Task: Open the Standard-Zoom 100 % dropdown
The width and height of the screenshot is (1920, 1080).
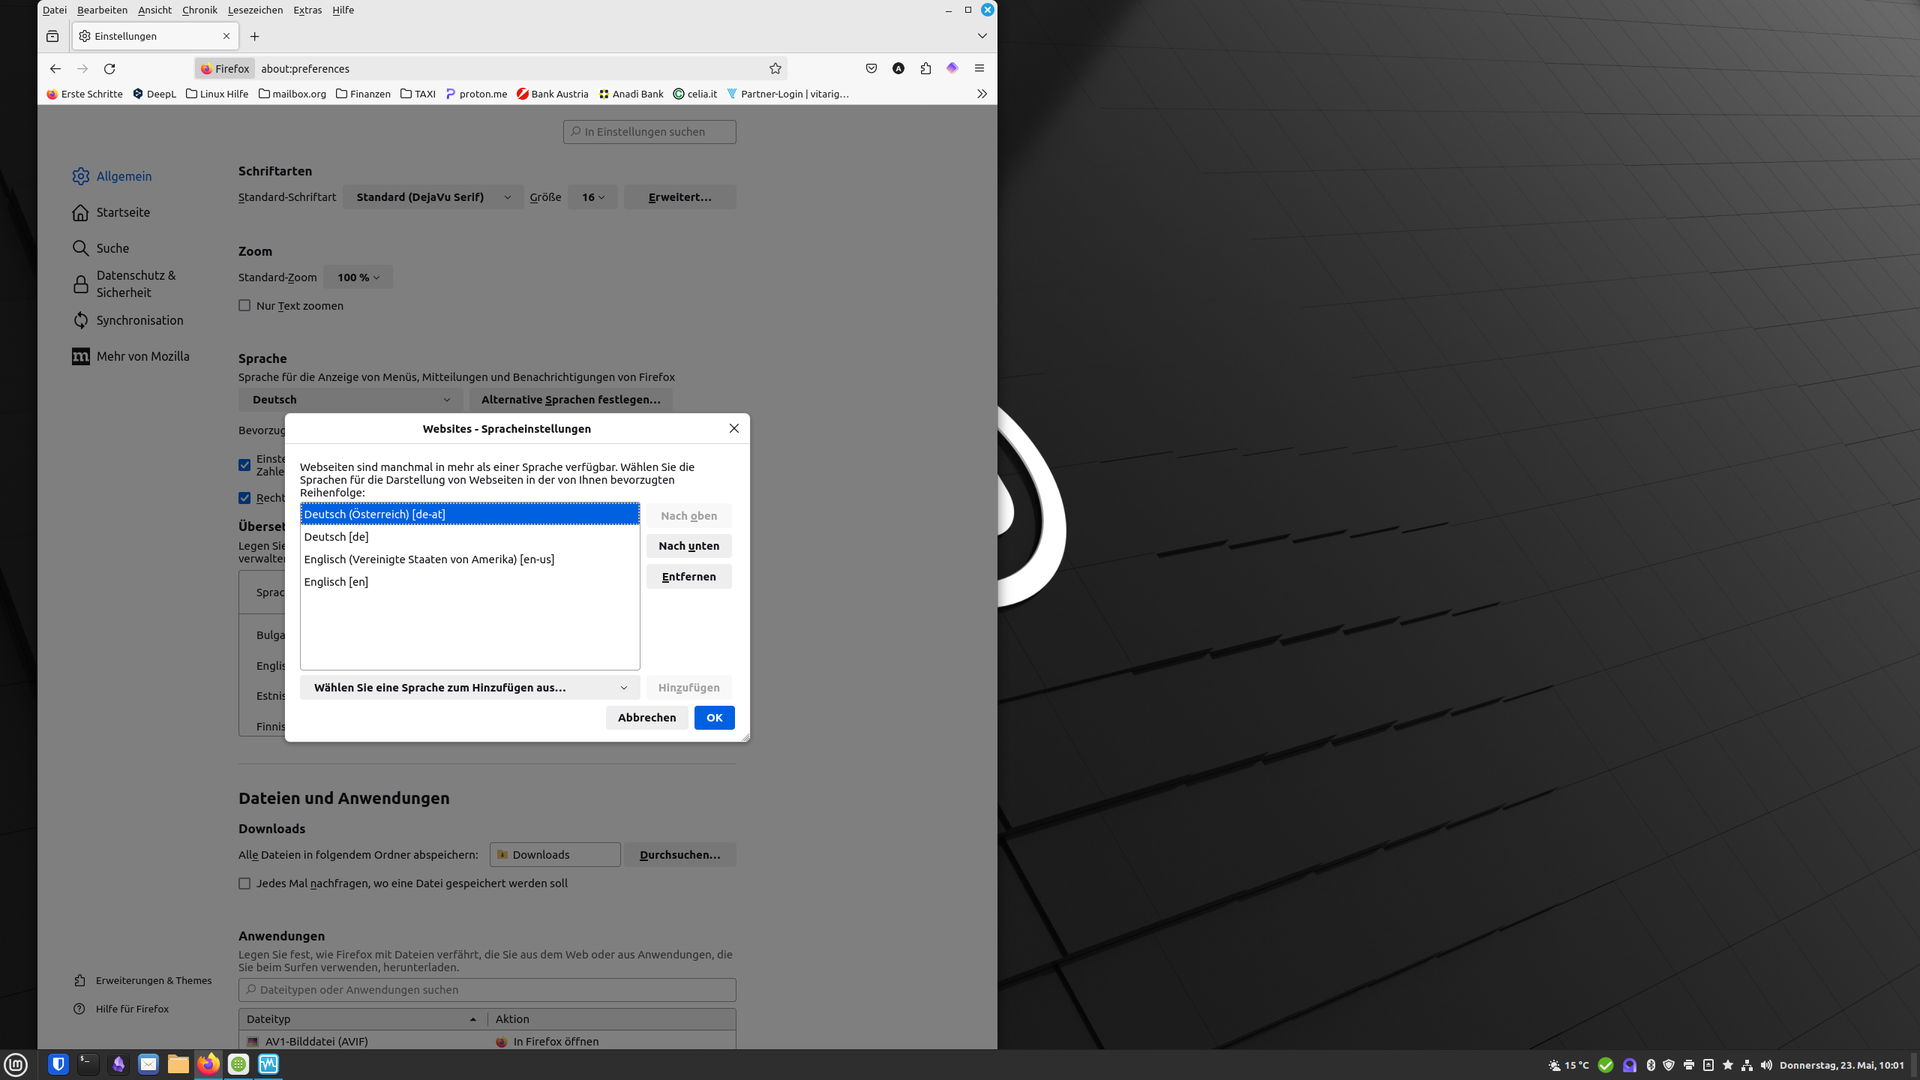Action: pyautogui.click(x=358, y=278)
